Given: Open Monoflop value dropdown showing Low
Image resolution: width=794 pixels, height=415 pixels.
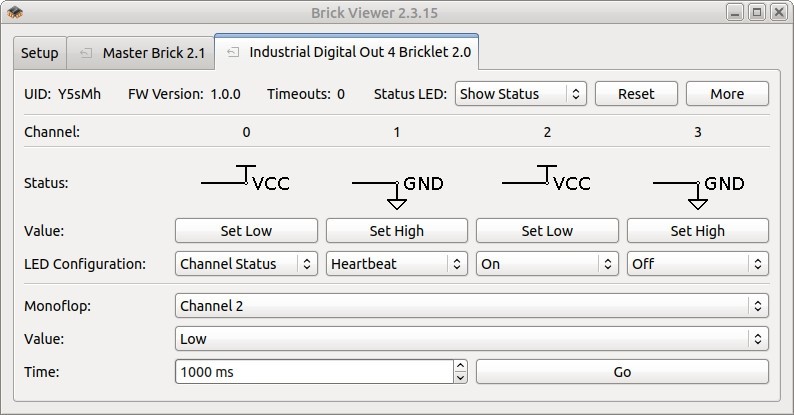Looking at the screenshot, I should click(472, 339).
